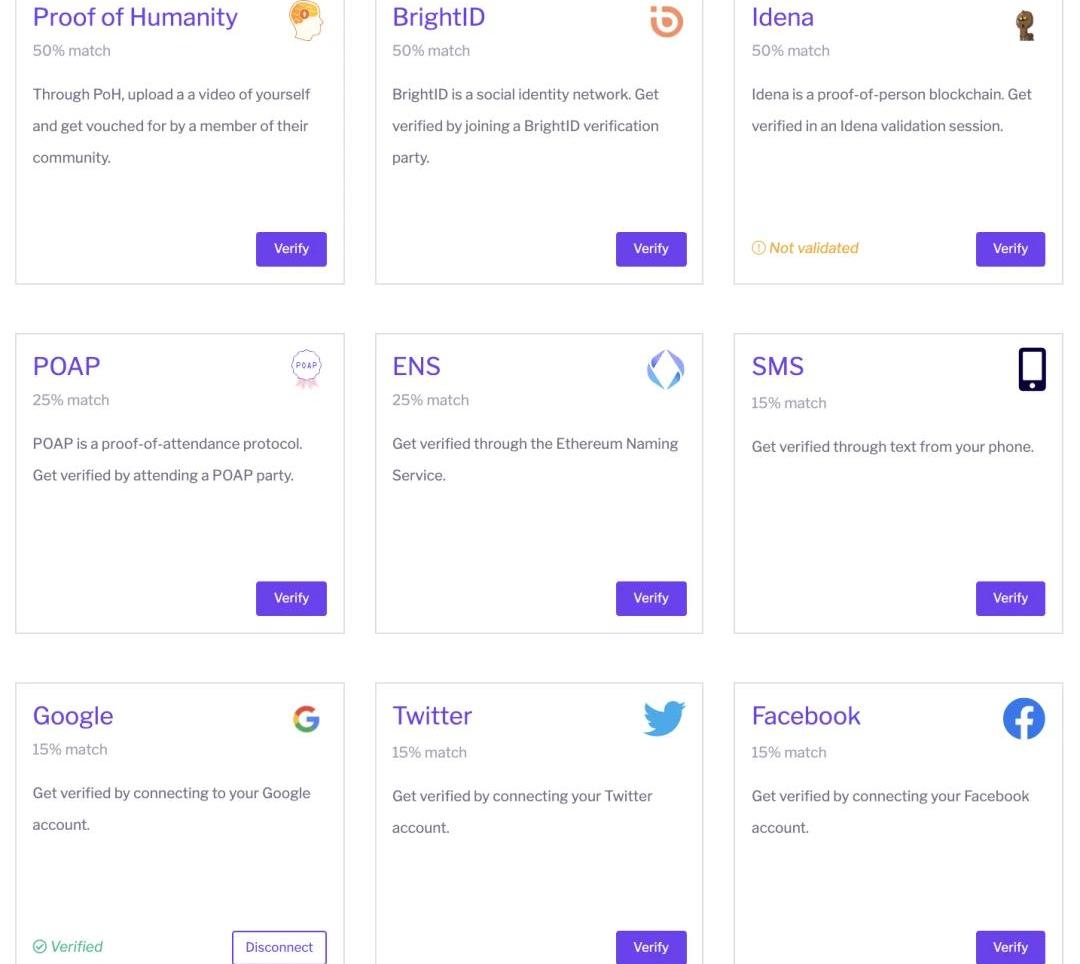Click the Proof of Humanity head icon

click(x=306, y=20)
